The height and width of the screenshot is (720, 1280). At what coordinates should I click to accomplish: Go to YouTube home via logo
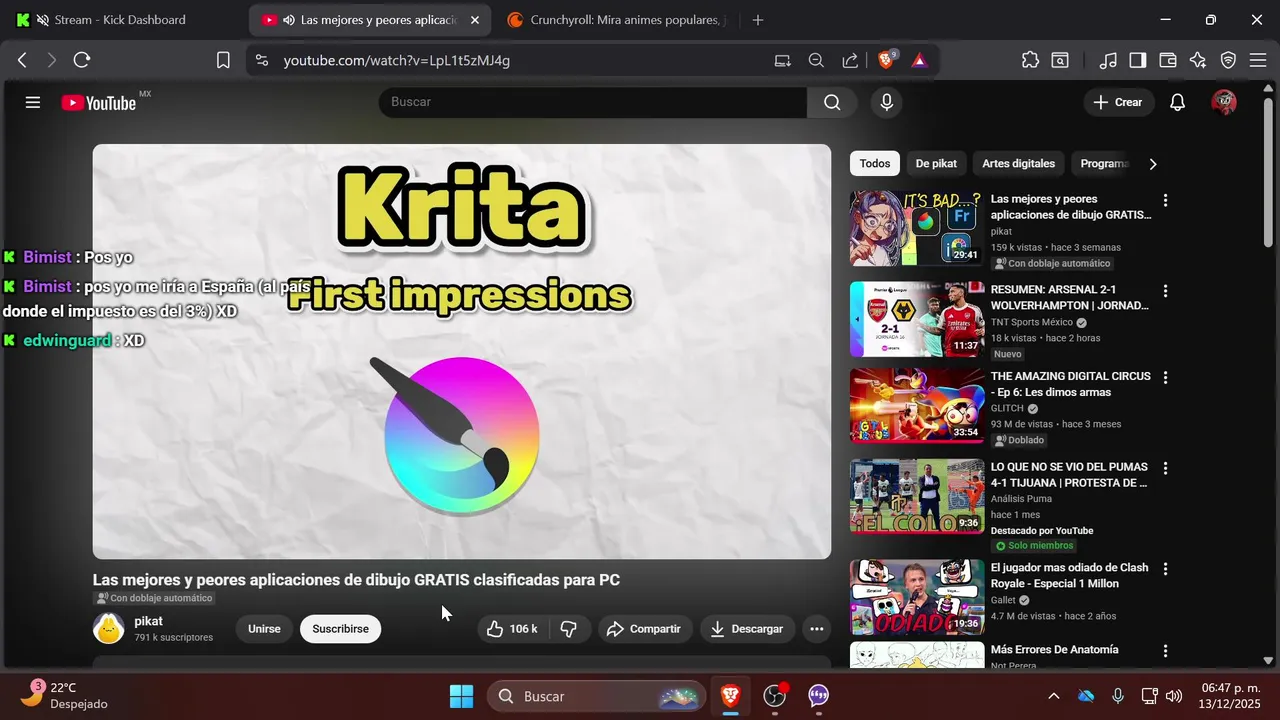pyautogui.click(x=98, y=103)
